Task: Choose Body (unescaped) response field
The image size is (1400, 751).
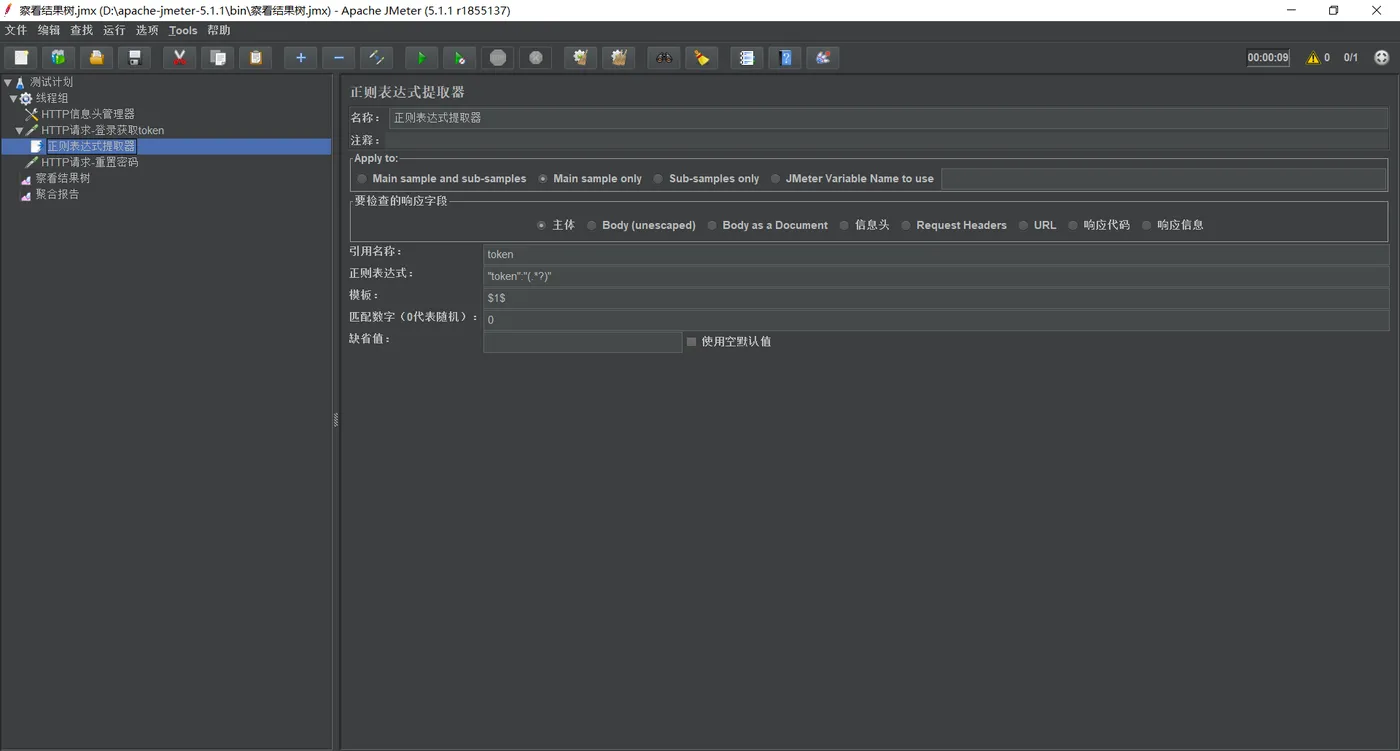Action: 641,225
